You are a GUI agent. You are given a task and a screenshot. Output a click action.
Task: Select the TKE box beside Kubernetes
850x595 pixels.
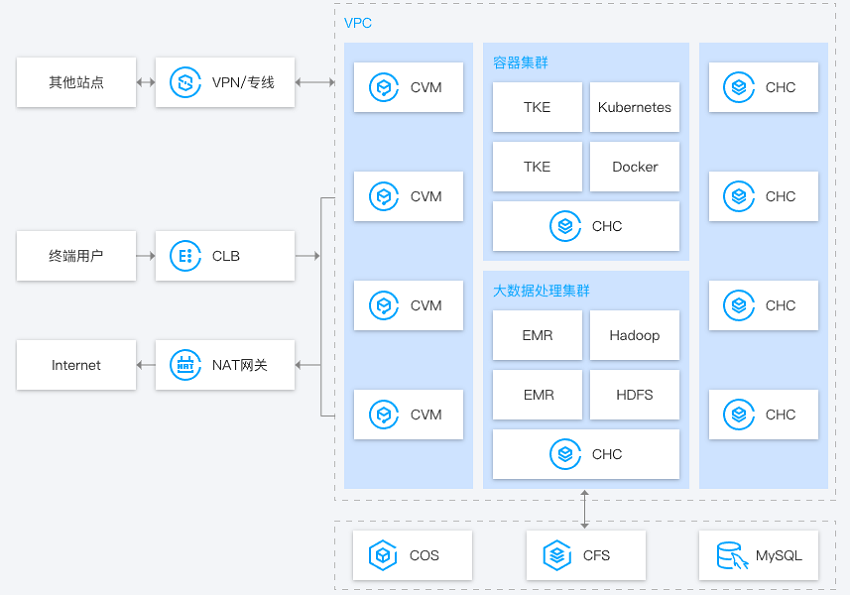pyautogui.click(x=537, y=107)
